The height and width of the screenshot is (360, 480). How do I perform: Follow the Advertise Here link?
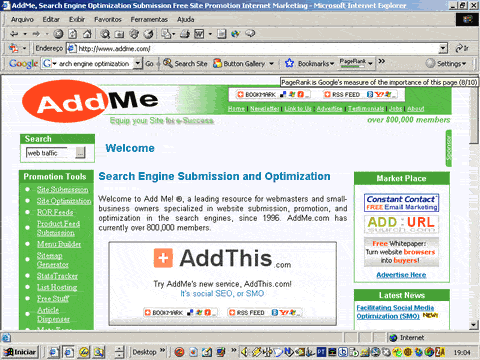401,275
